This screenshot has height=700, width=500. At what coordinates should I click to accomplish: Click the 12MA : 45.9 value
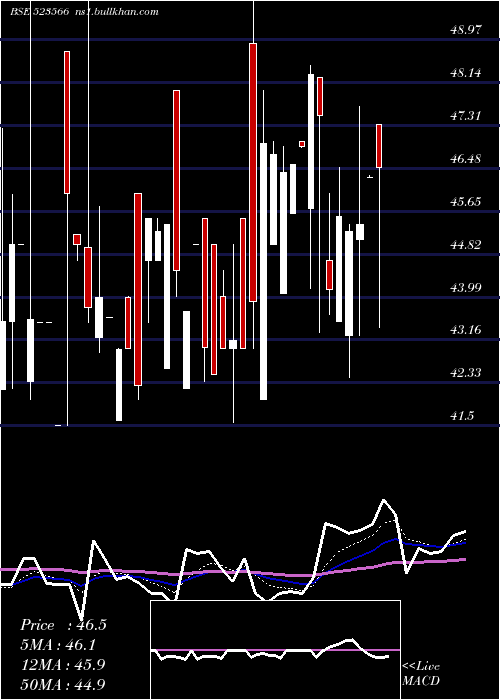tap(63, 665)
